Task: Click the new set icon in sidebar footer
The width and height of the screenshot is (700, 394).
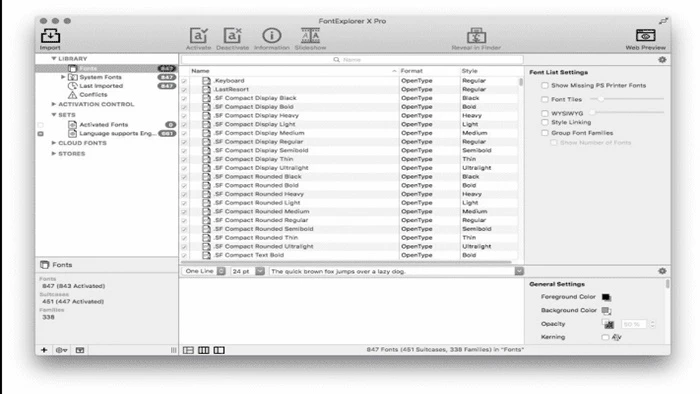Action: [x=80, y=350]
